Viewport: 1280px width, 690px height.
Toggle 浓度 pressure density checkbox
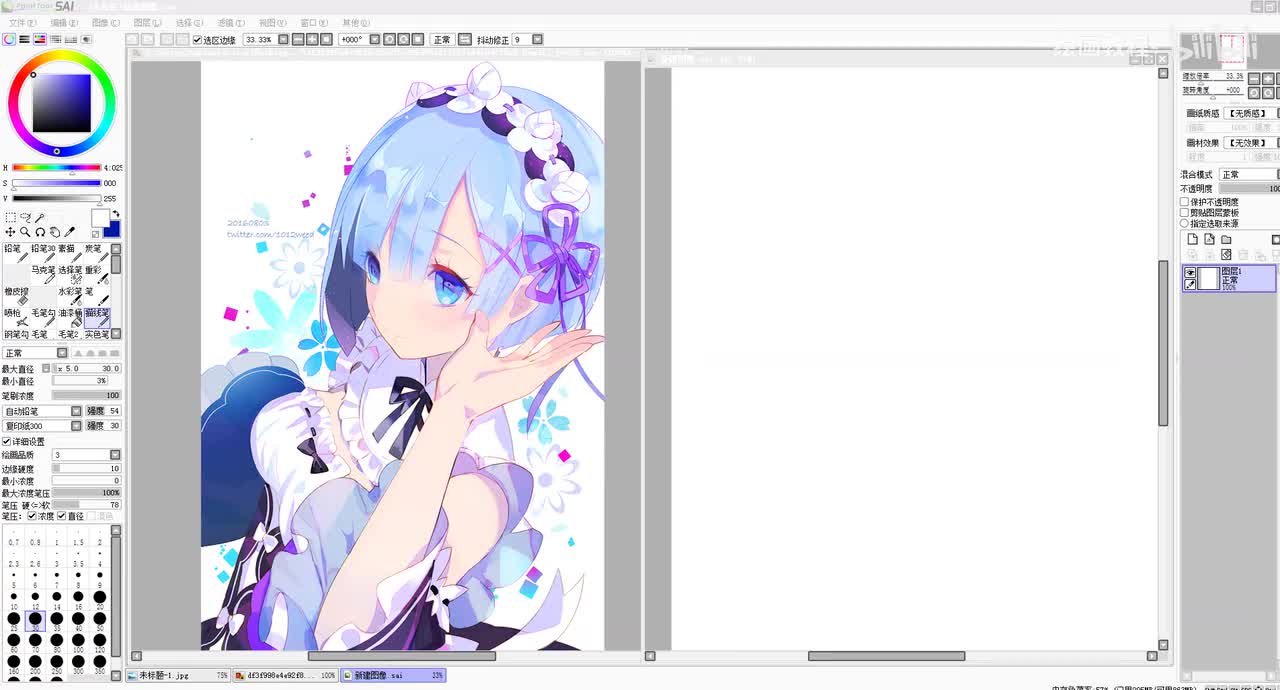click(32, 516)
